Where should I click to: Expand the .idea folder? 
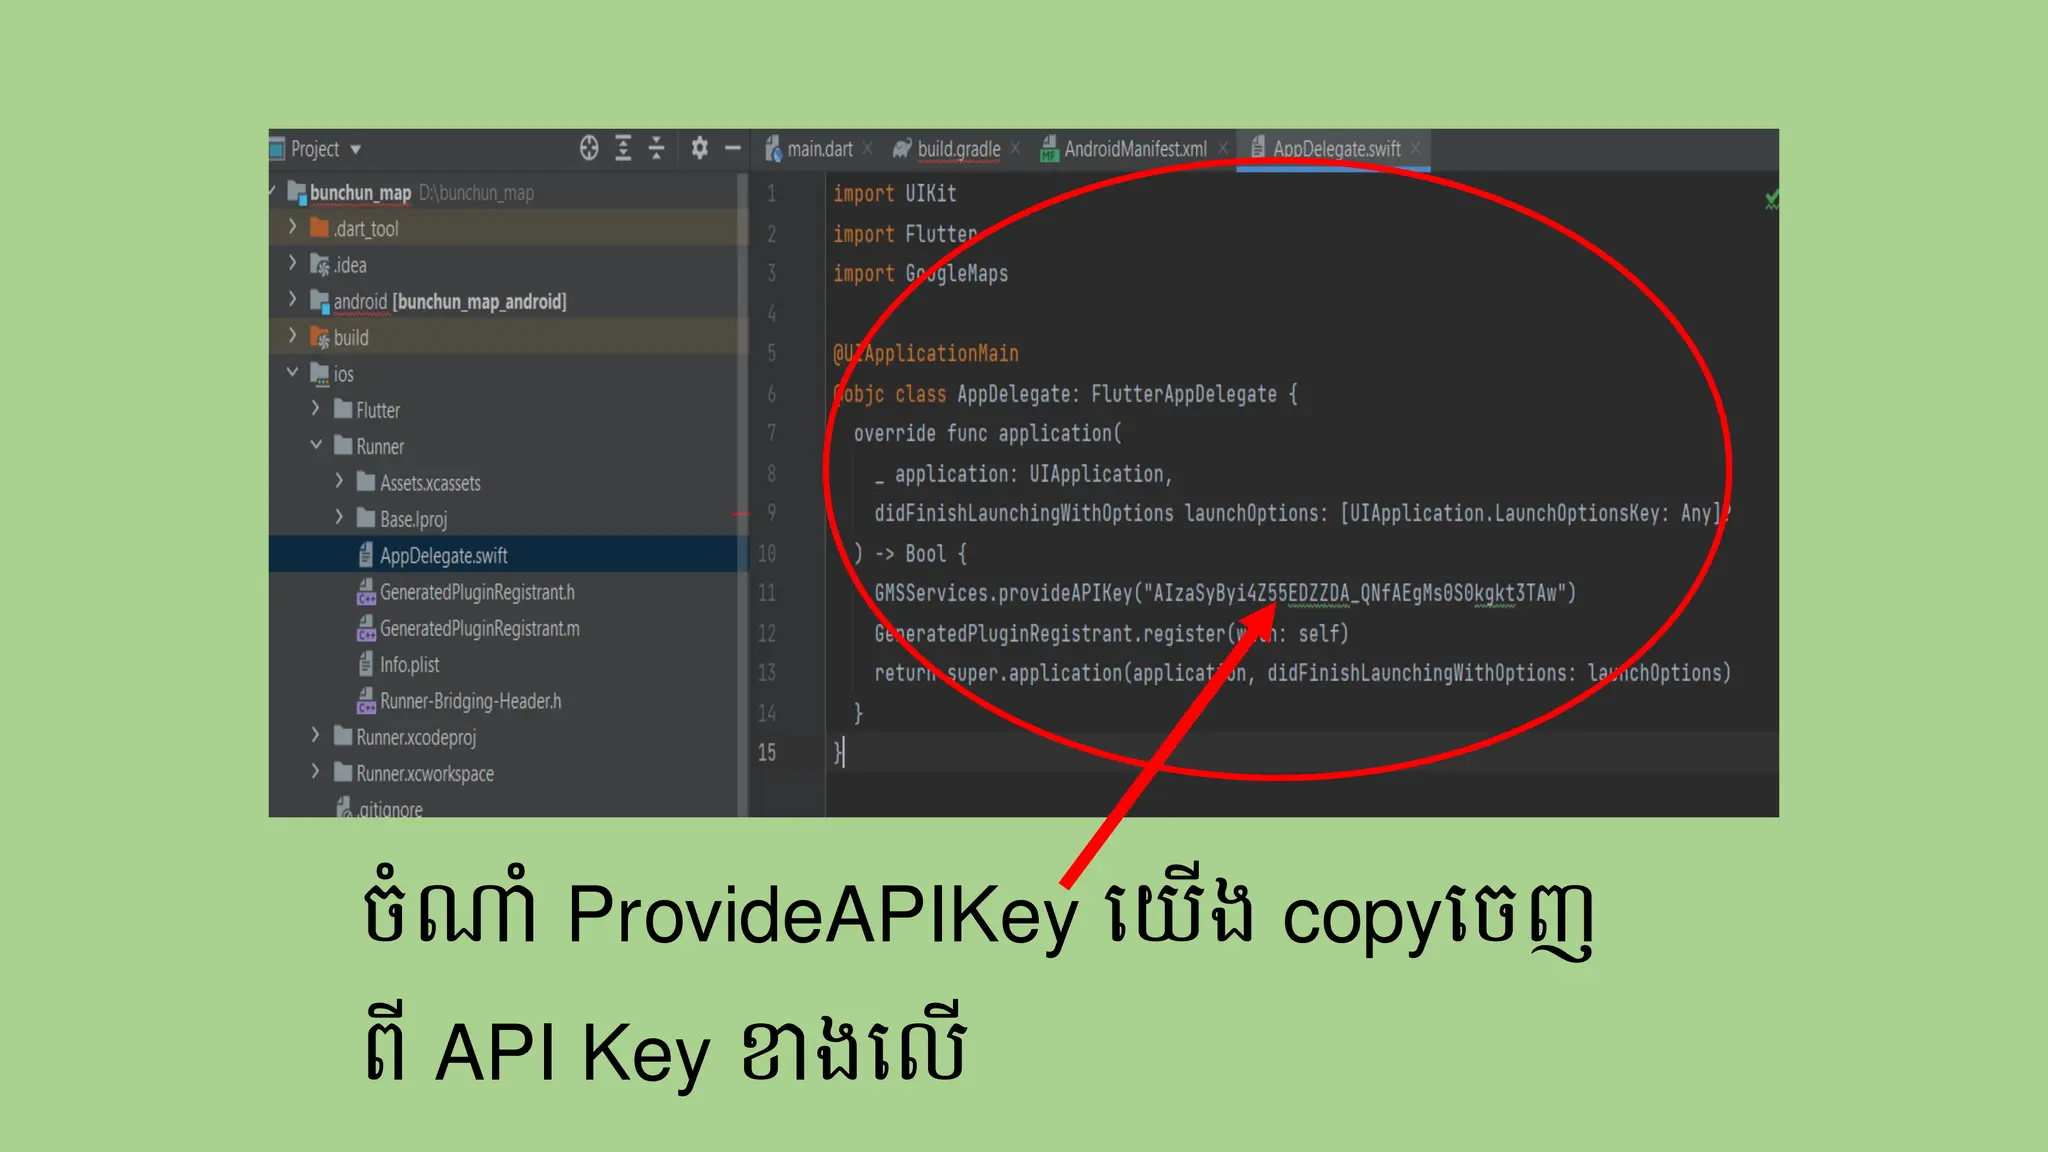click(292, 263)
